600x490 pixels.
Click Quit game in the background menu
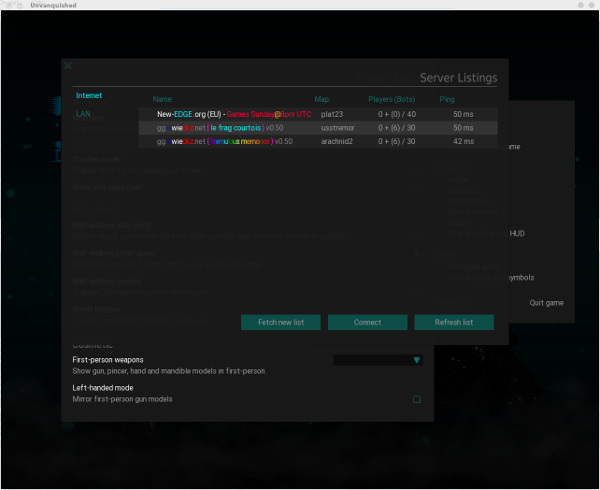click(x=547, y=302)
